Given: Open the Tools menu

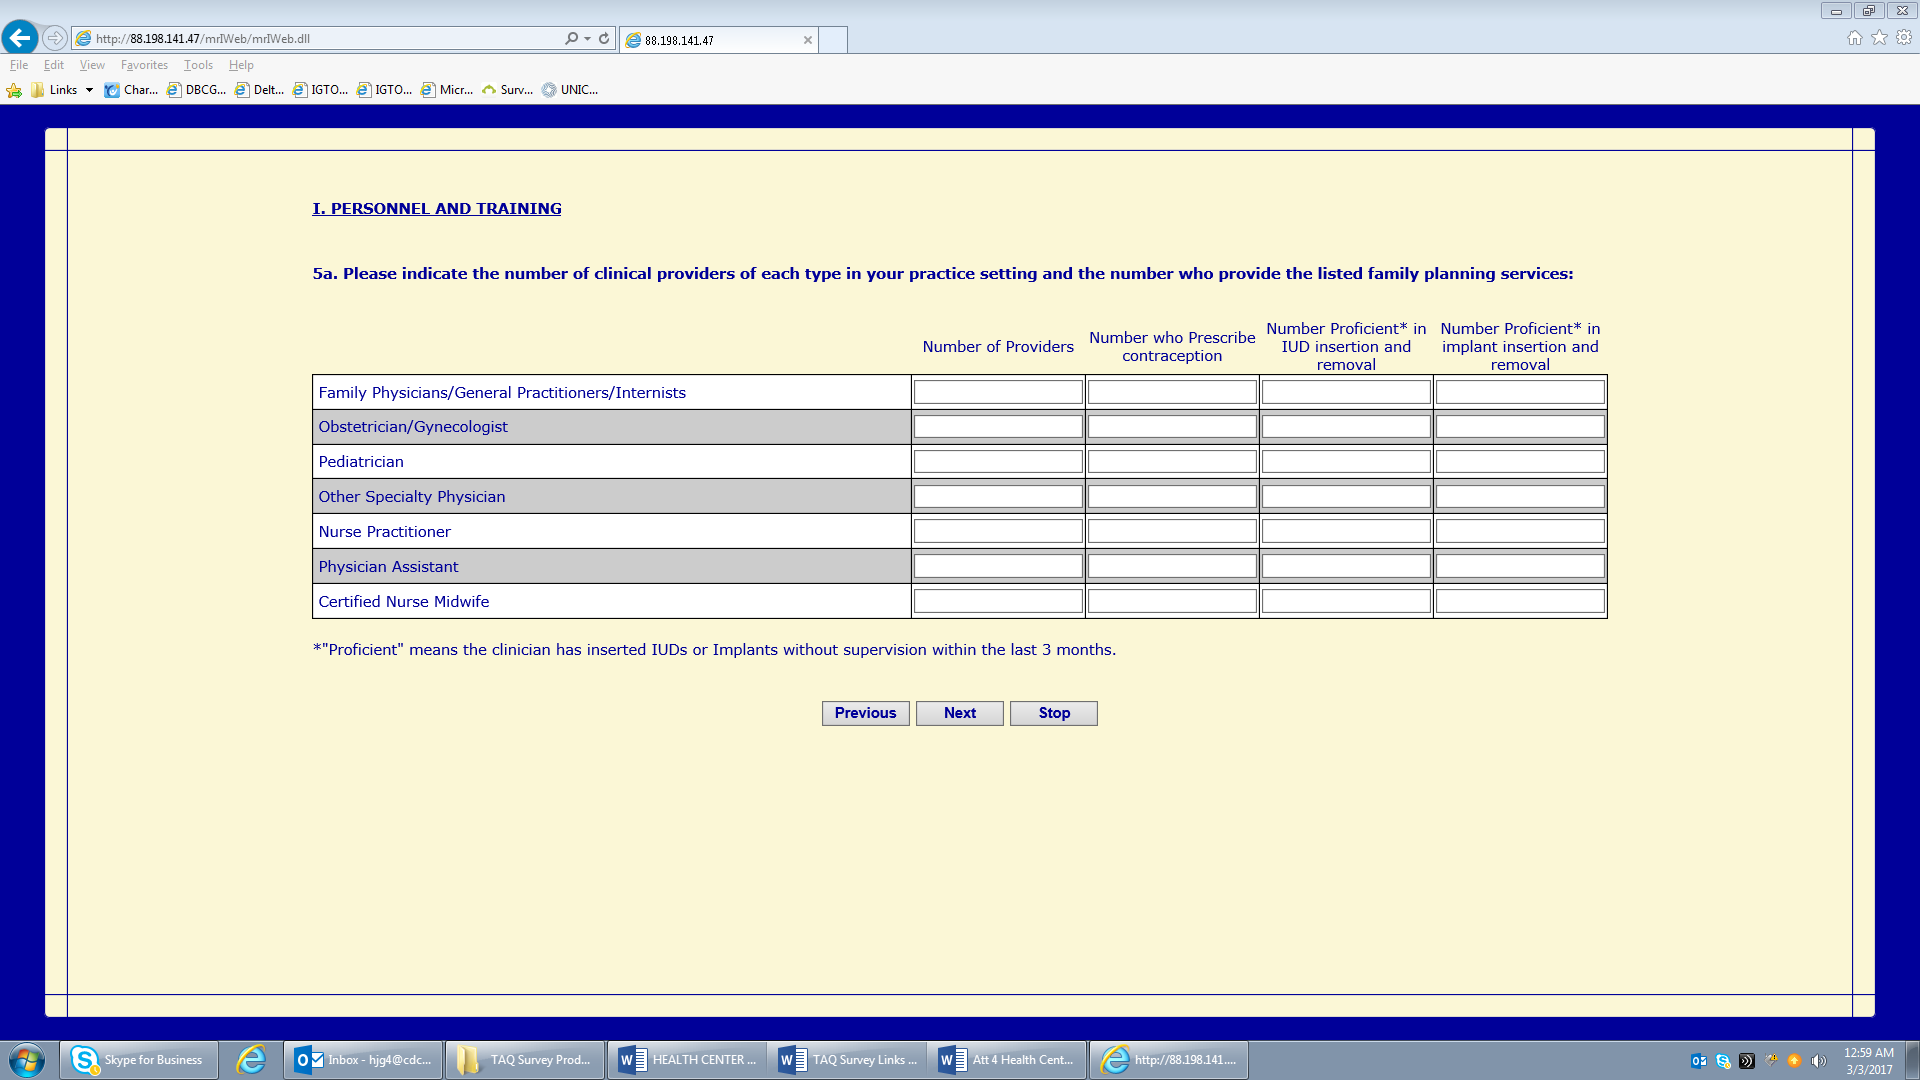Looking at the screenshot, I should 198,65.
